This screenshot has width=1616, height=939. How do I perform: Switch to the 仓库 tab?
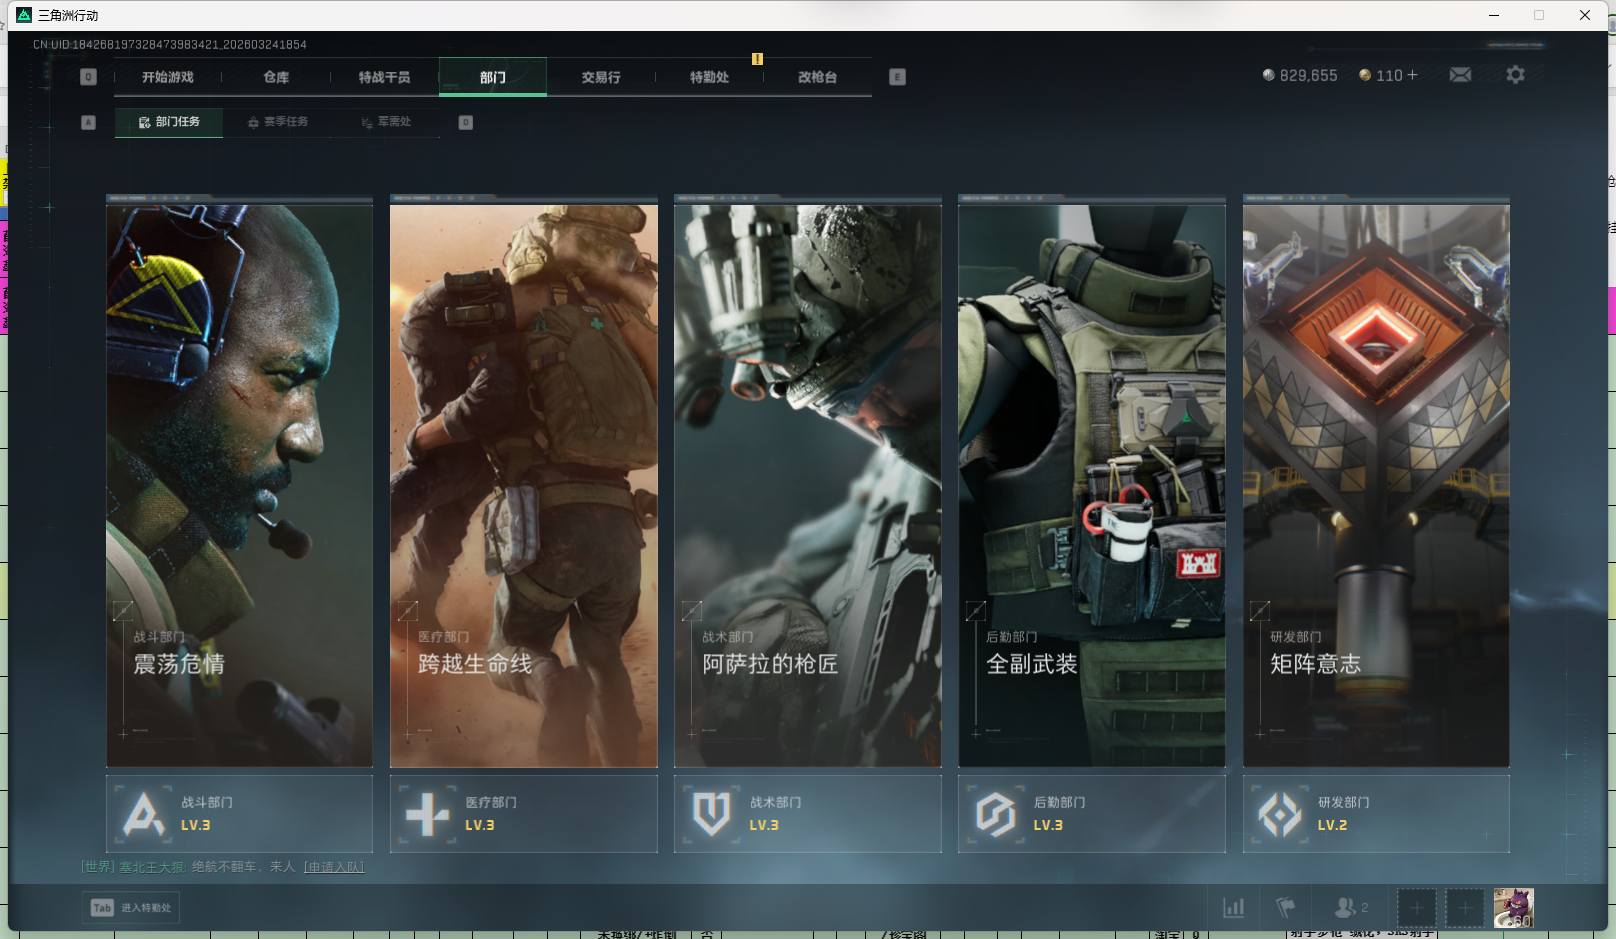pos(276,77)
